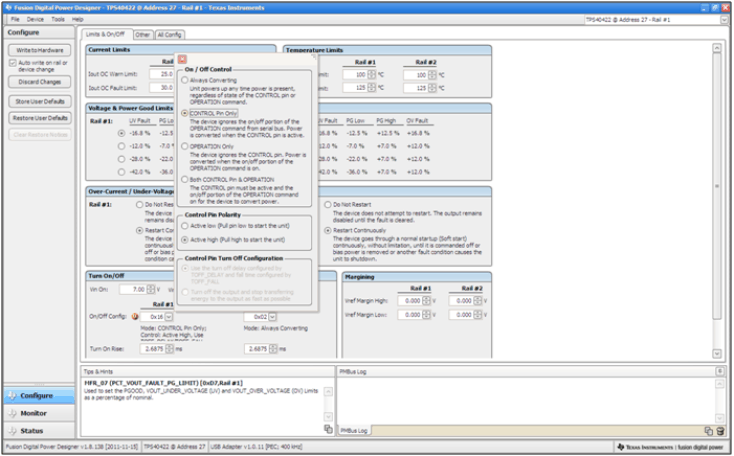Open the Tools menu

pos(58,19)
